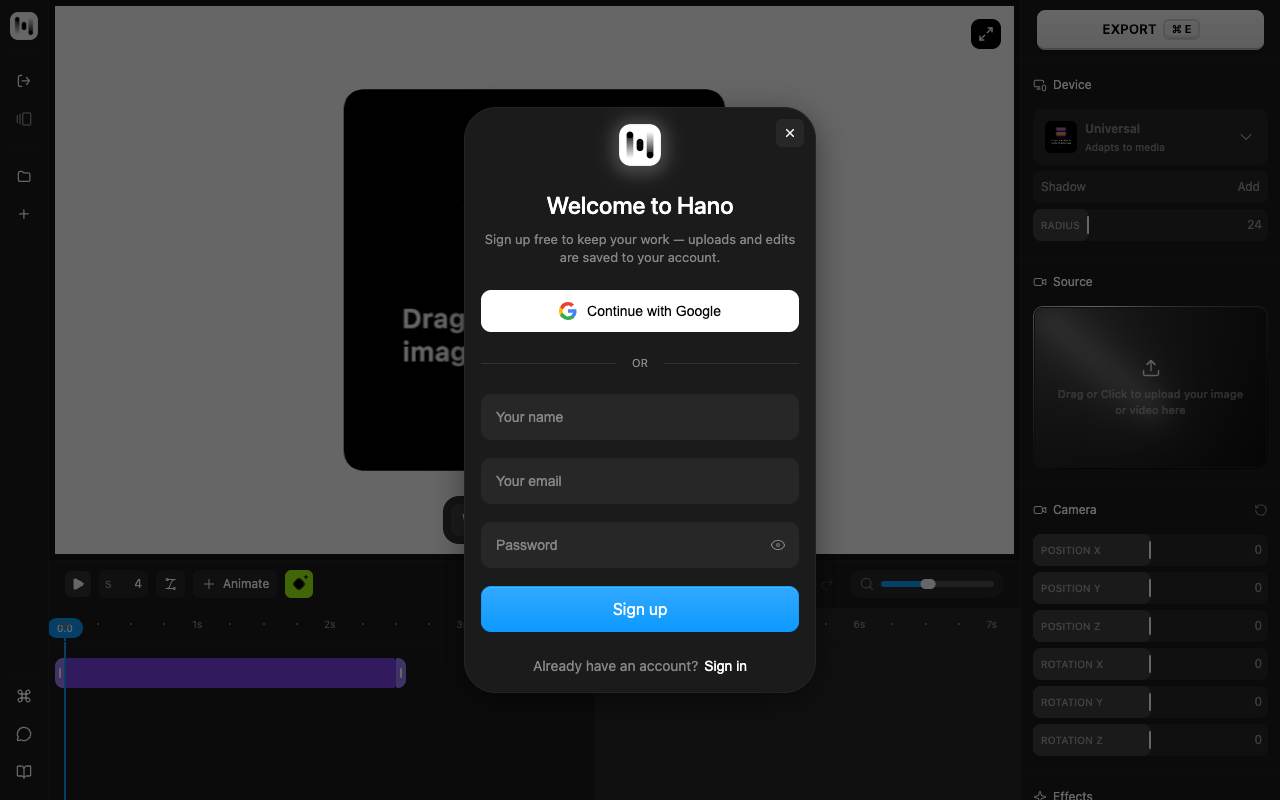Click the easing curve icon beside duration
This screenshot has width=1280, height=800.
coord(171,584)
